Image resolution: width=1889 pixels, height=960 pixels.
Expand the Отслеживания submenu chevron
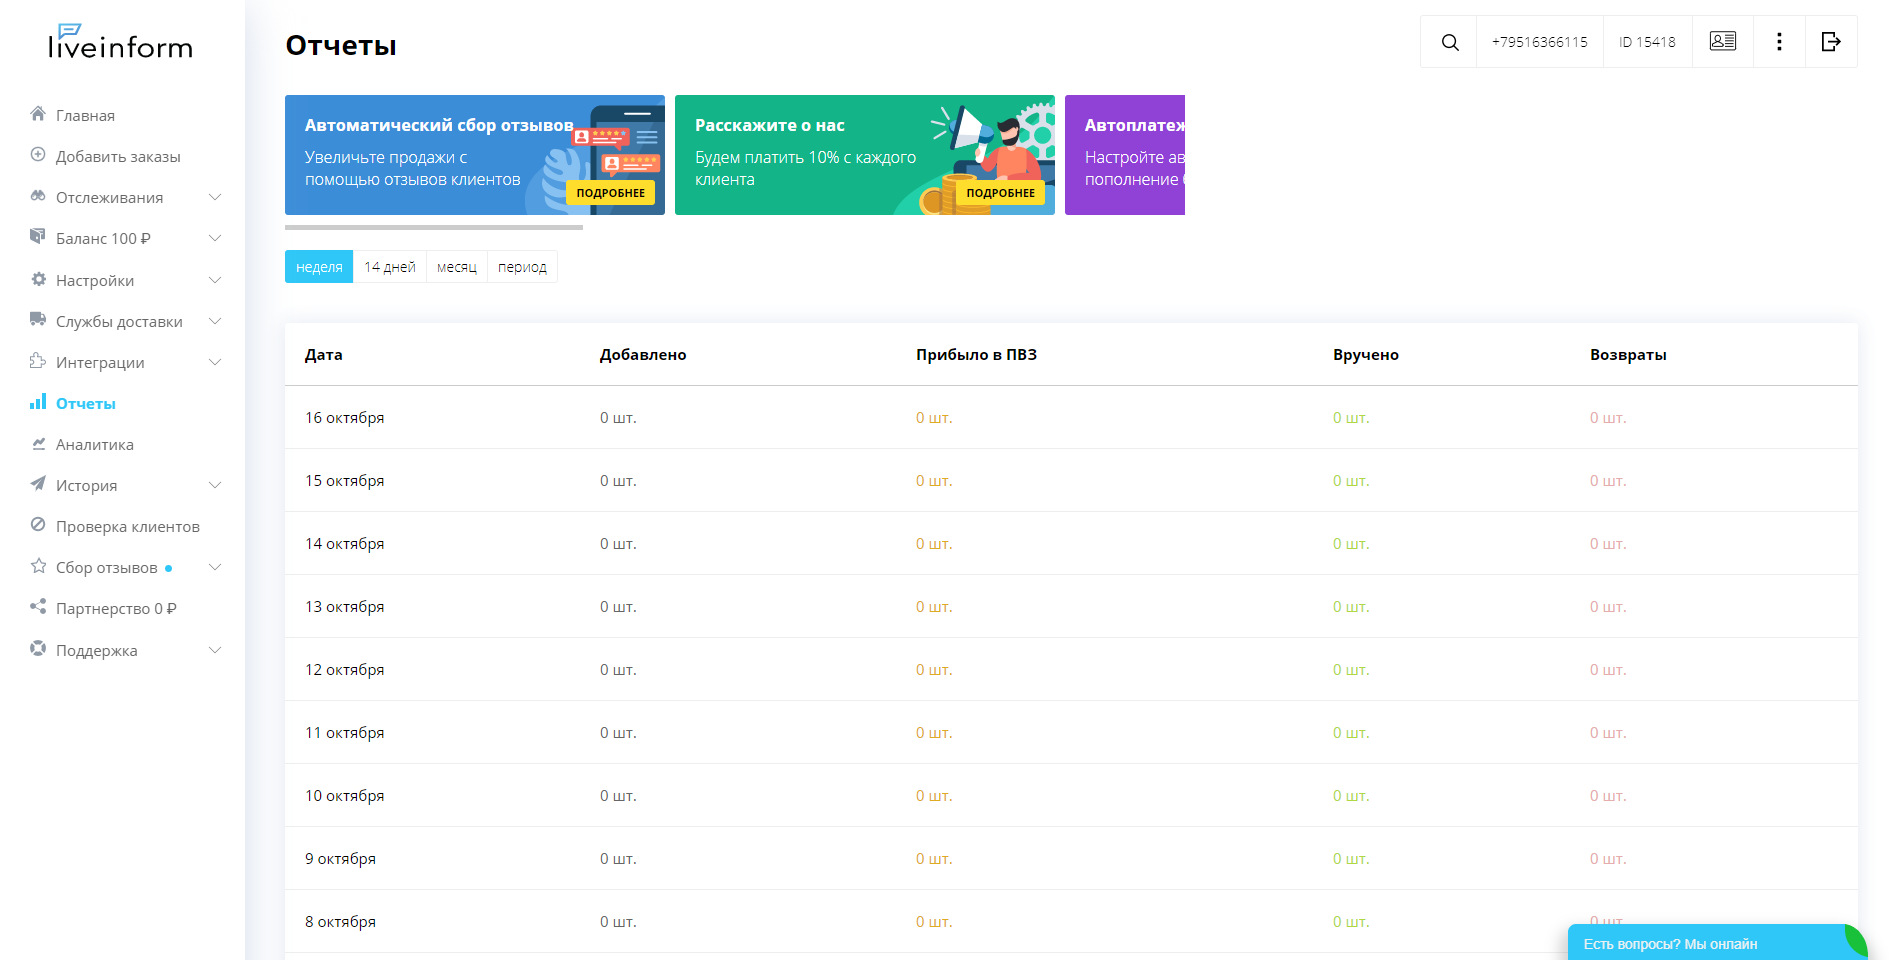tap(215, 197)
